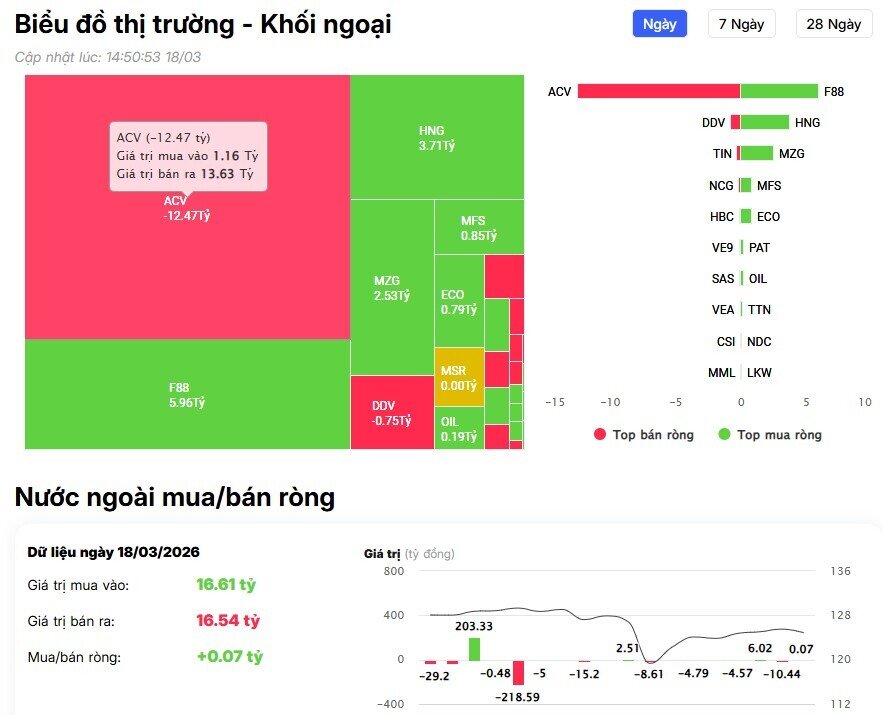Select the Ngày time range tab

pos(659,24)
